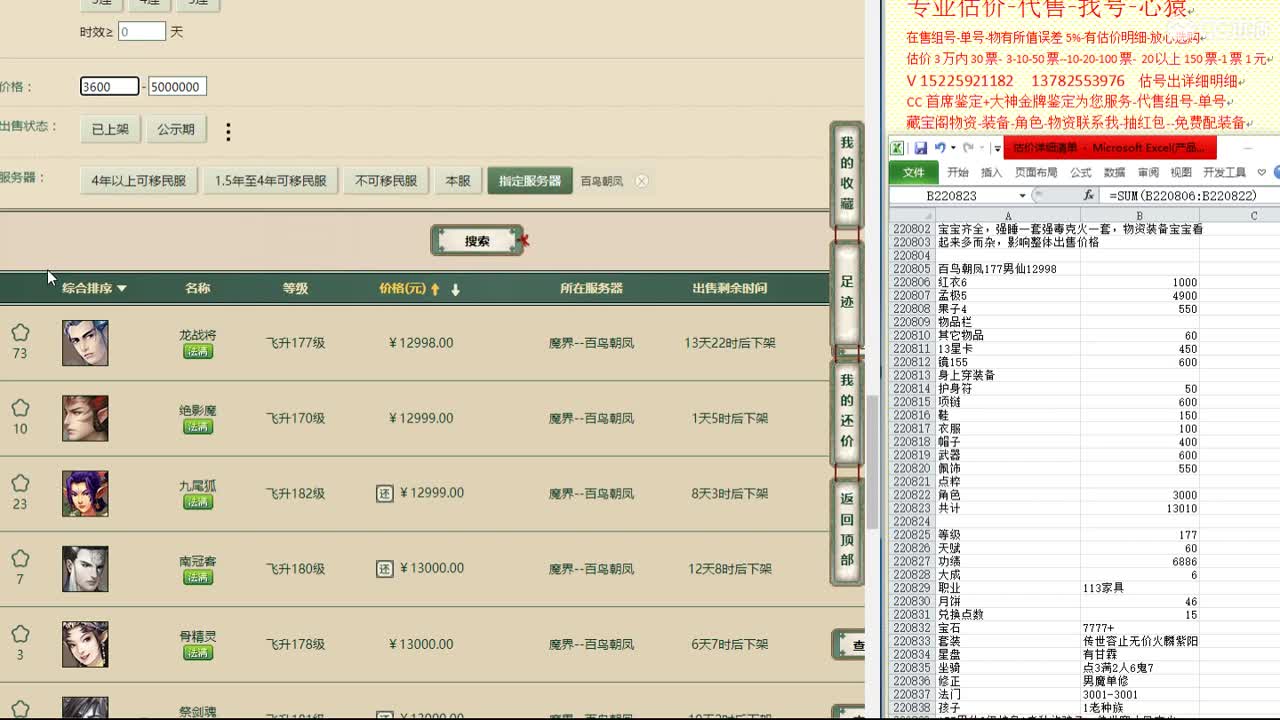Select Excel column B header

(x=1140, y=215)
